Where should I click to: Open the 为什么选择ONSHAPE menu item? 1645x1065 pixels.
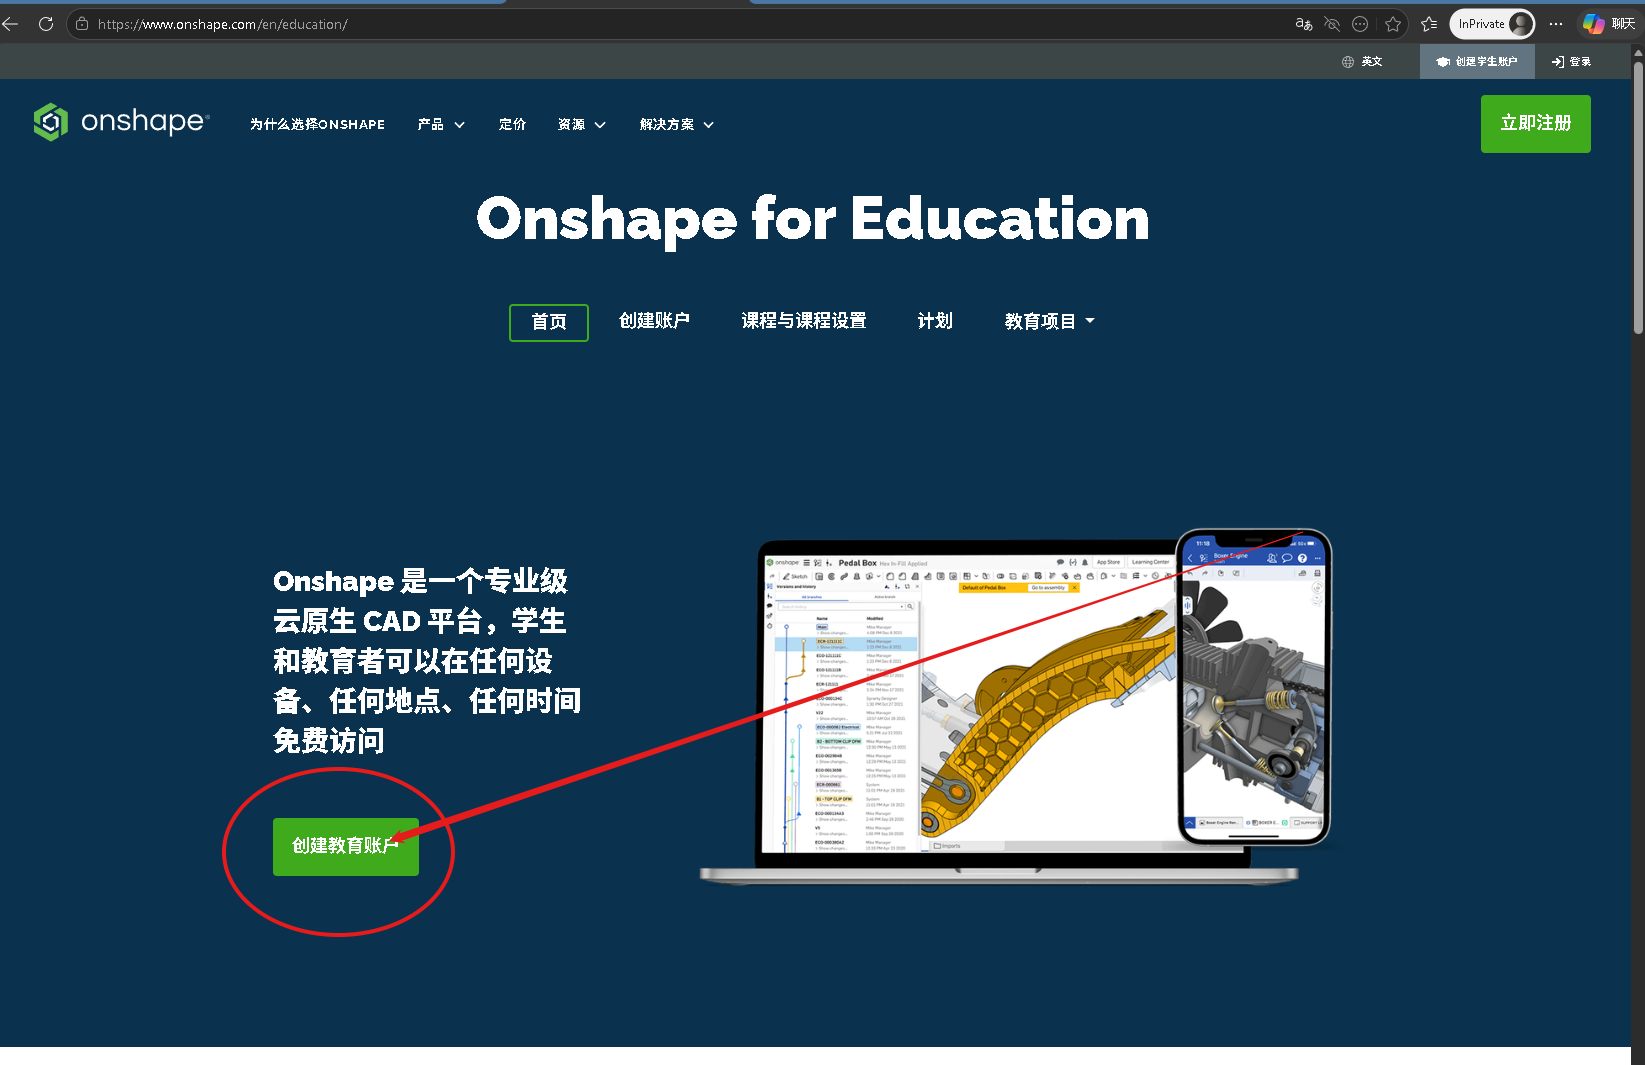point(317,125)
